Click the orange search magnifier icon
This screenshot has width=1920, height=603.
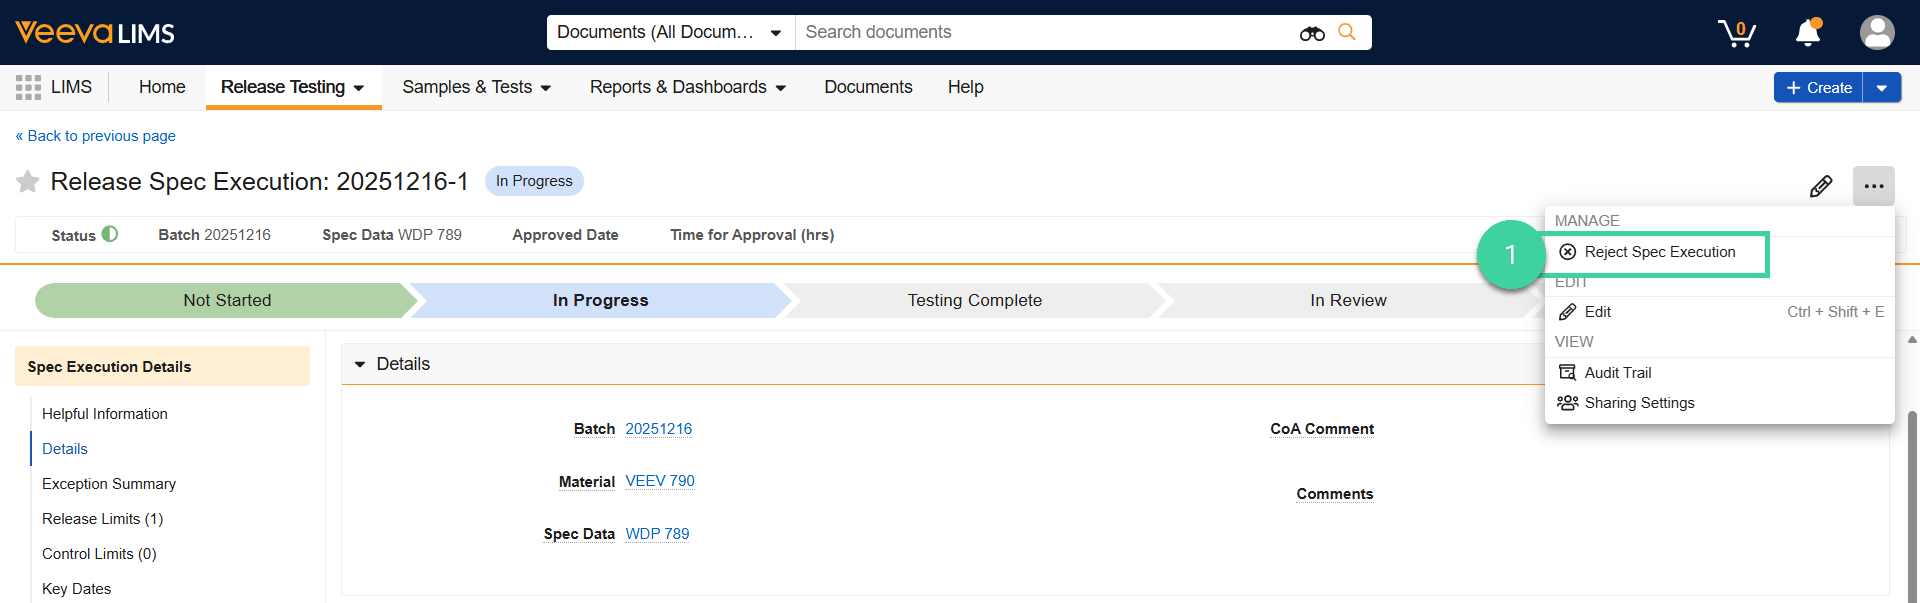coord(1347,32)
